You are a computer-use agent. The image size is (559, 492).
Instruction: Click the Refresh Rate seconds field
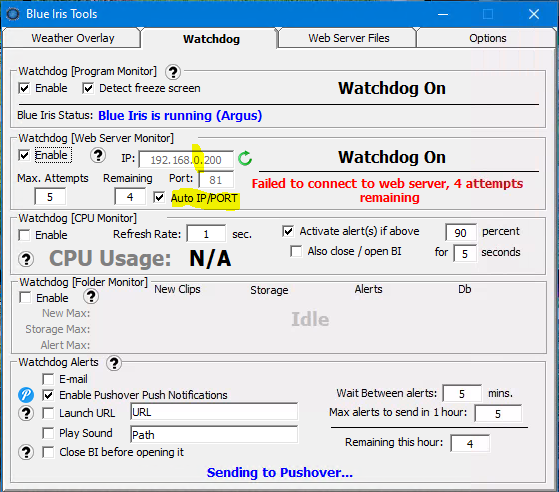(206, 234)
